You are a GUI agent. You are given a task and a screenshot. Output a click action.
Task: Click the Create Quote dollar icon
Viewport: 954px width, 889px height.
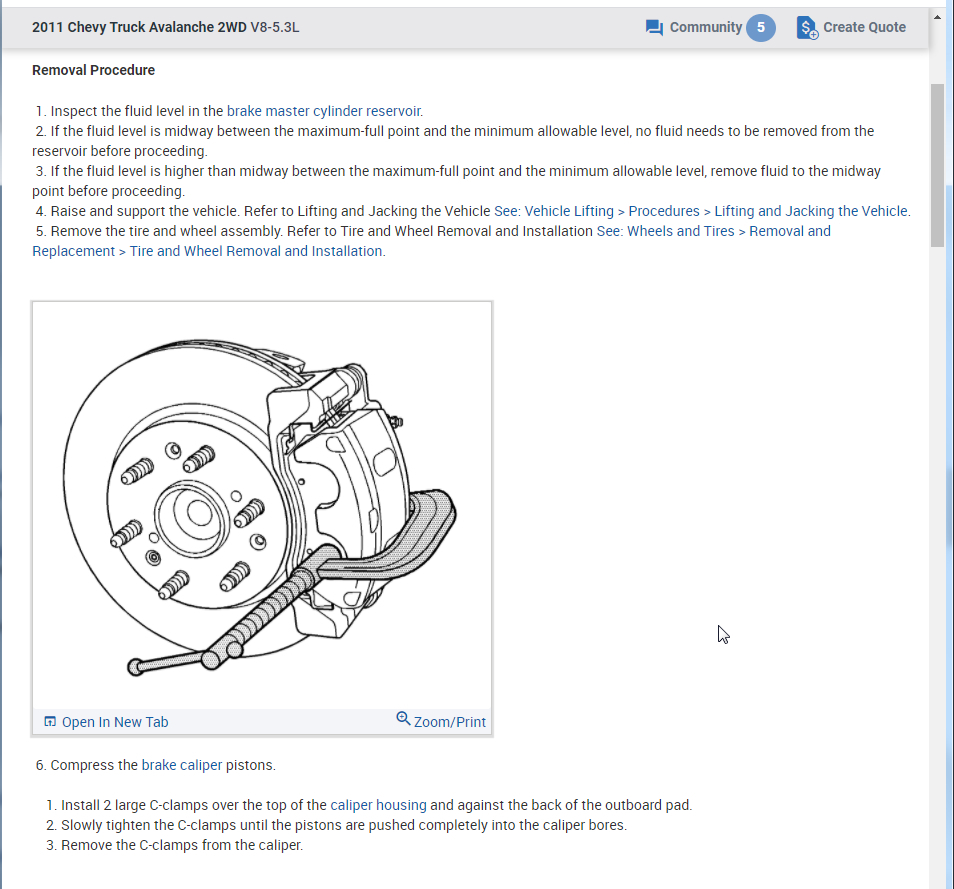pyautogui.click(x=807, y=27)
